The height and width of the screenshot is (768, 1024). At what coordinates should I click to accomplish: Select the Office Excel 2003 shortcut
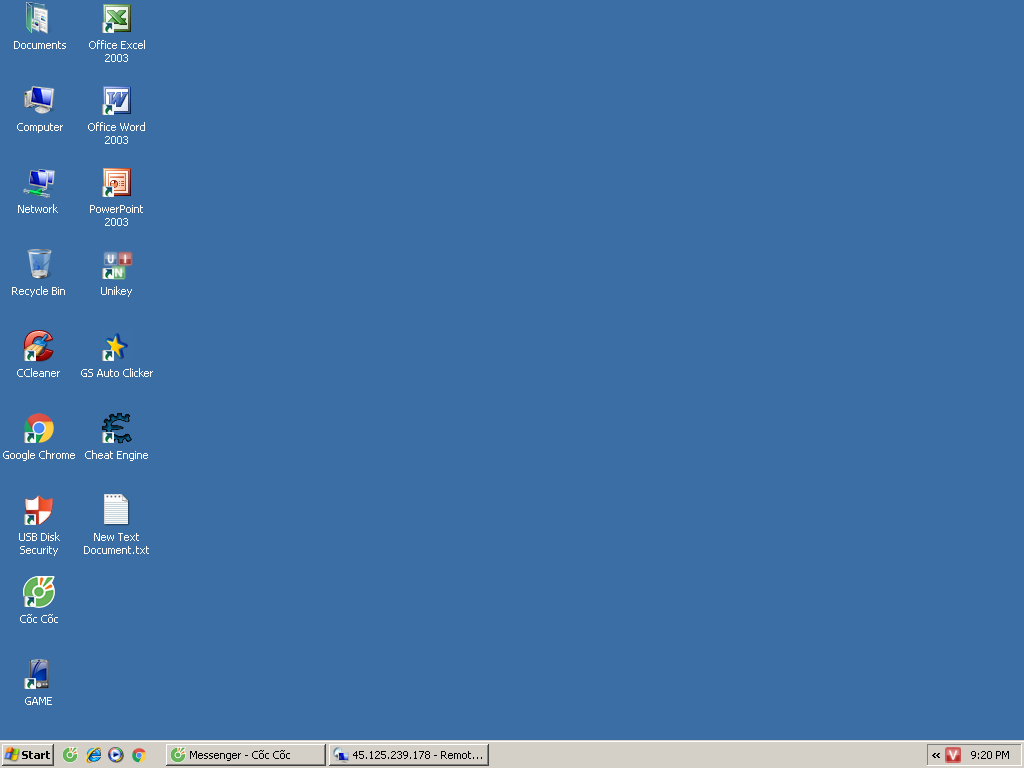116,33
